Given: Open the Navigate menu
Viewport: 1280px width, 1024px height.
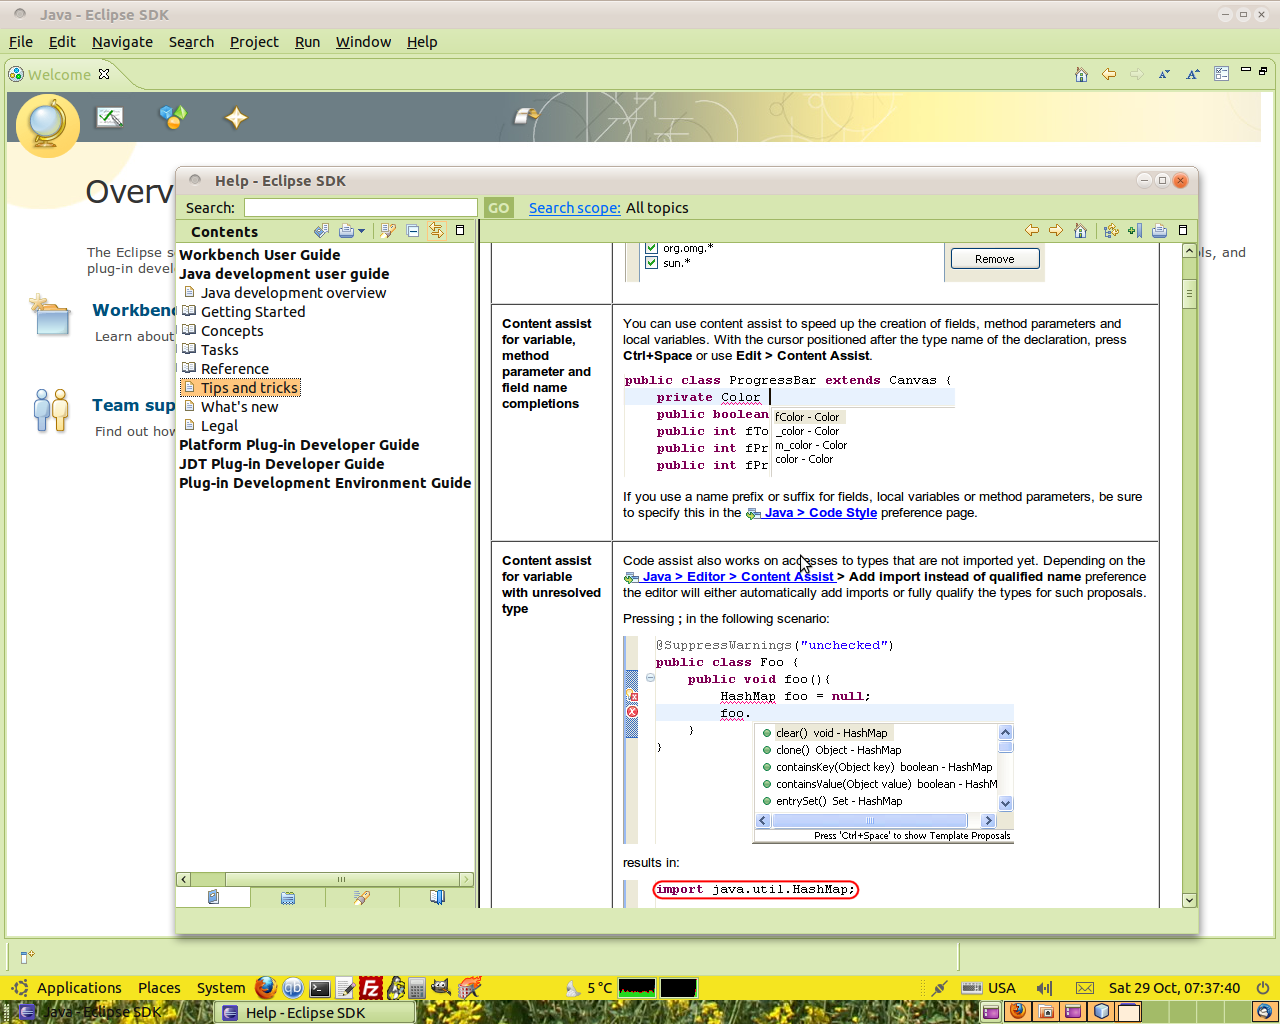Looking at the screenshot, I should point(122,42).
